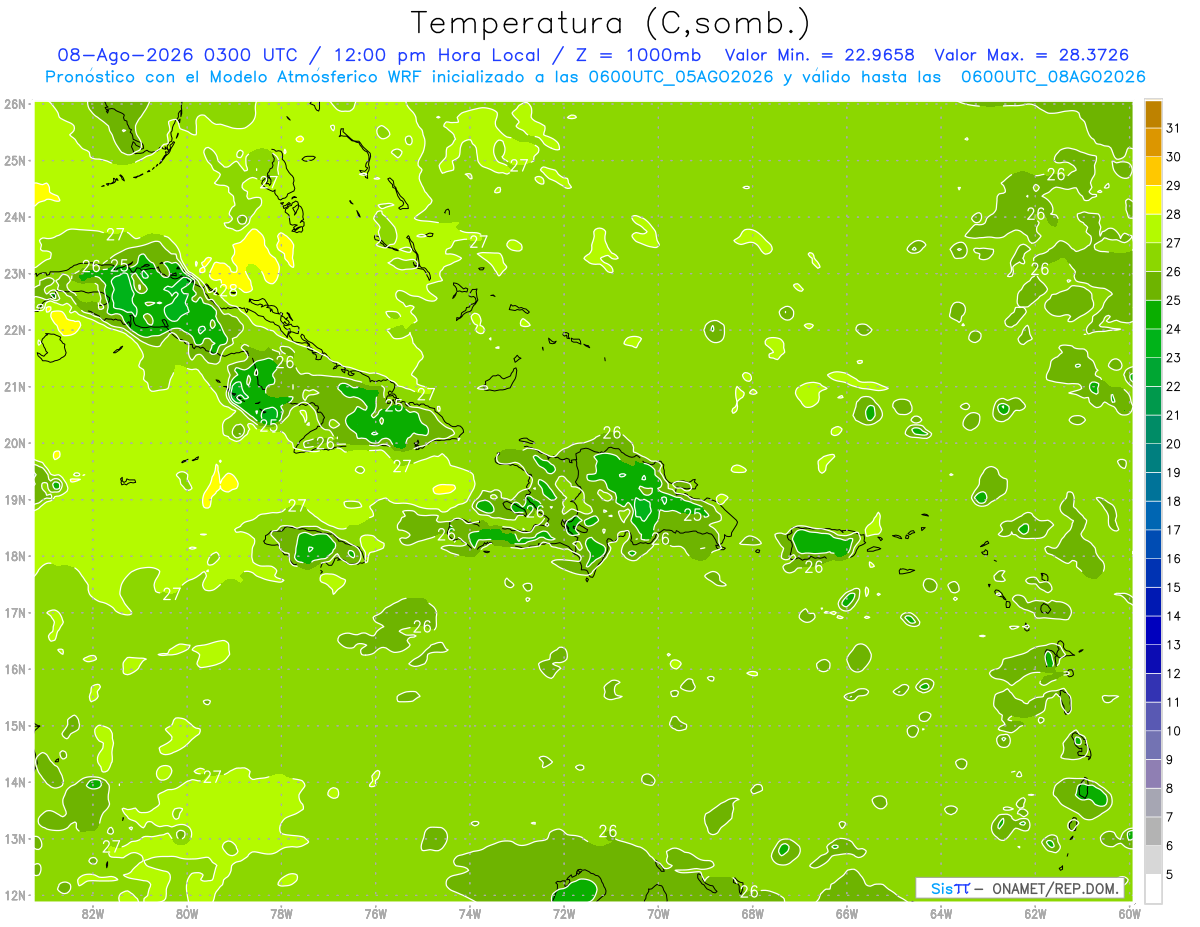1200x927 pixels.
Task: Click the 22N latitude axis label
Action: (15, 330)
